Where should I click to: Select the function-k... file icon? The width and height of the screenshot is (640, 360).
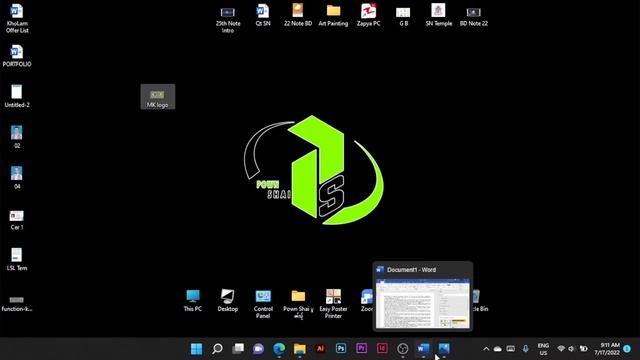pos(17,304)
